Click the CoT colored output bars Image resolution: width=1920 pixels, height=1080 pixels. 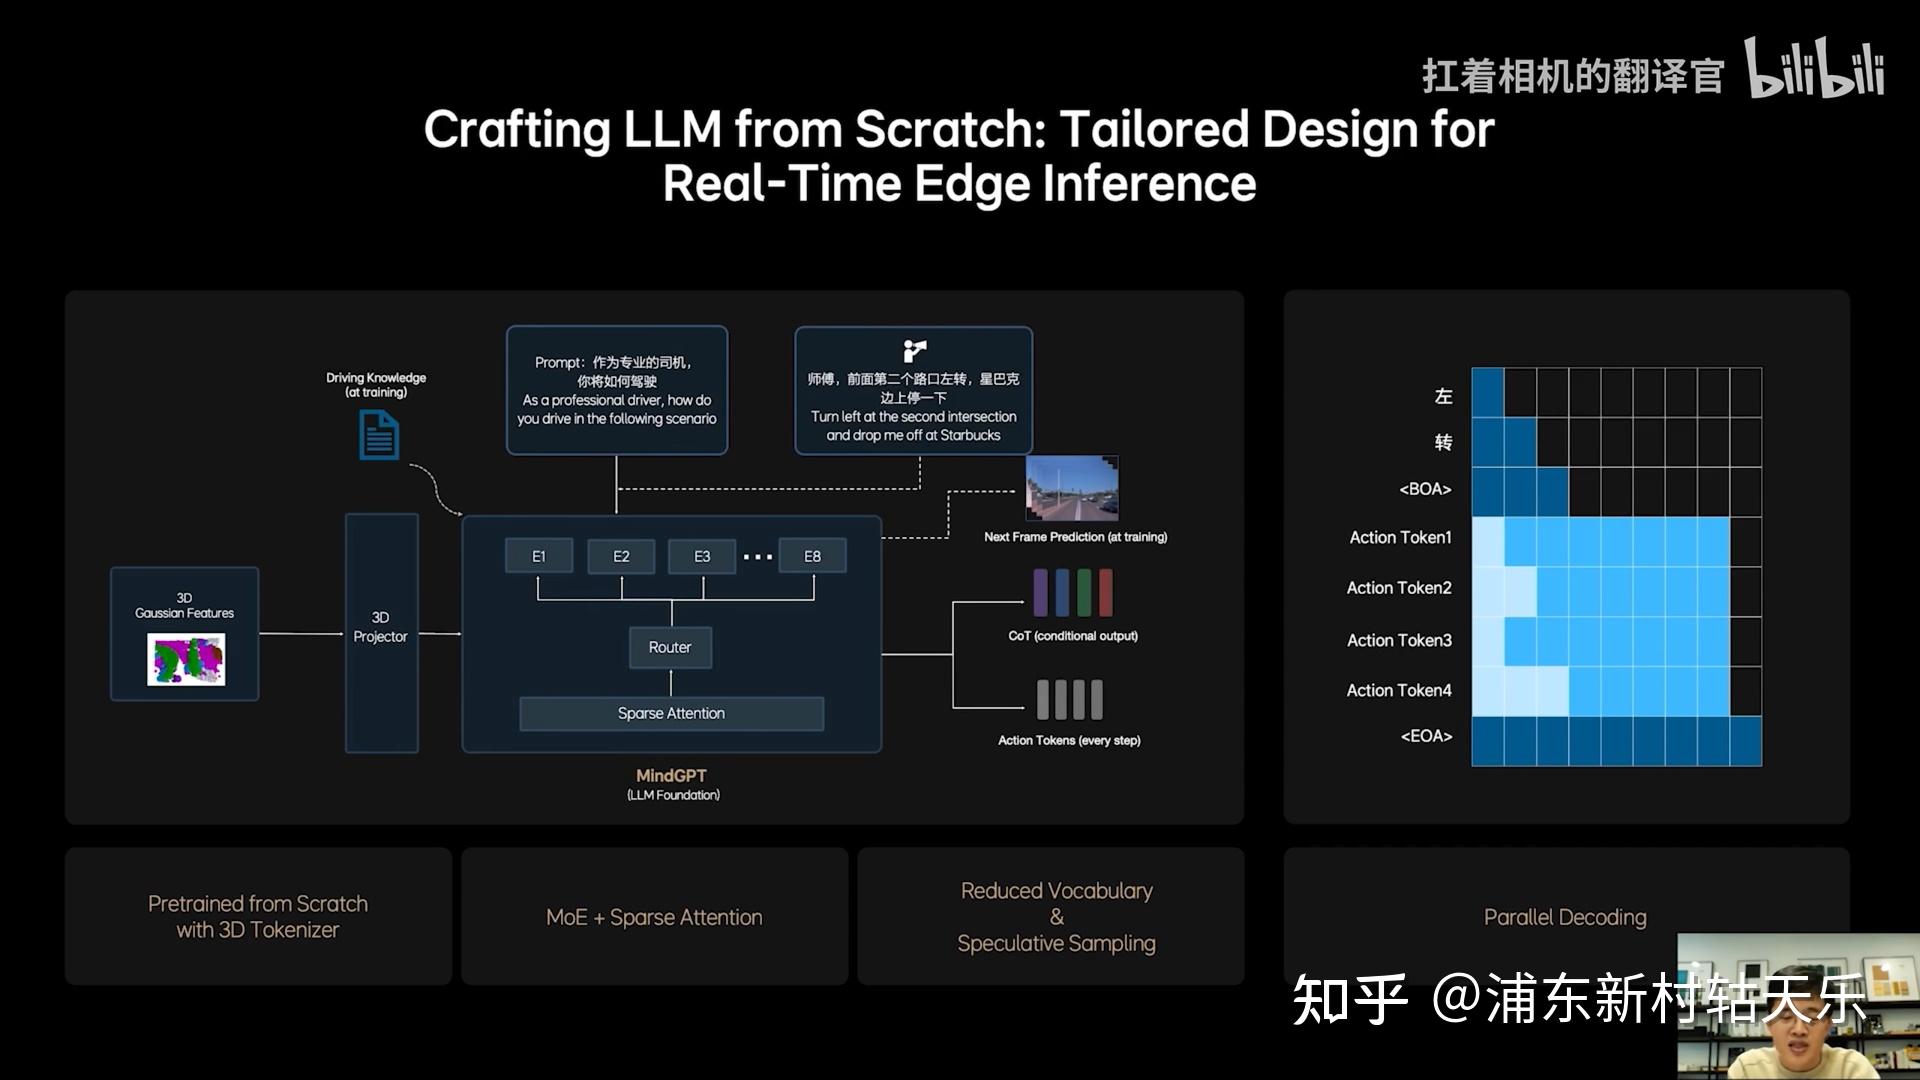(1072, 592)
